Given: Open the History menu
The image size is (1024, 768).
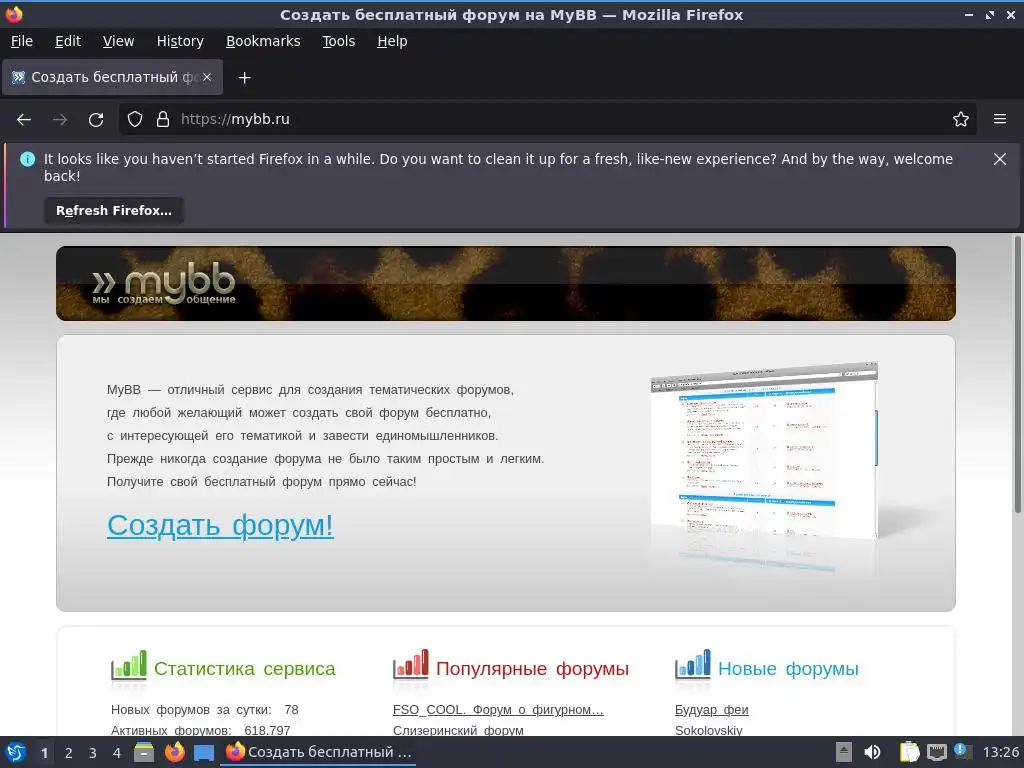Looking at the screenshot, I should [180, 41].
